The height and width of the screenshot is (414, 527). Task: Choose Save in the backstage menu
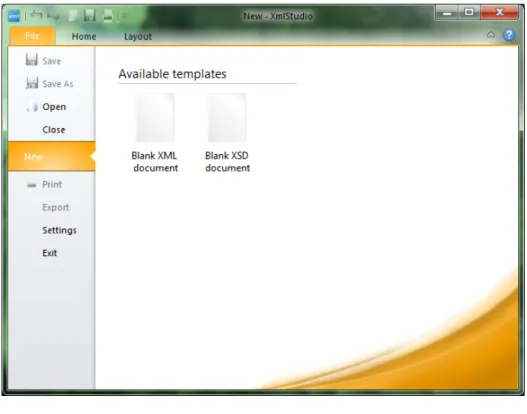coord(51,61)
